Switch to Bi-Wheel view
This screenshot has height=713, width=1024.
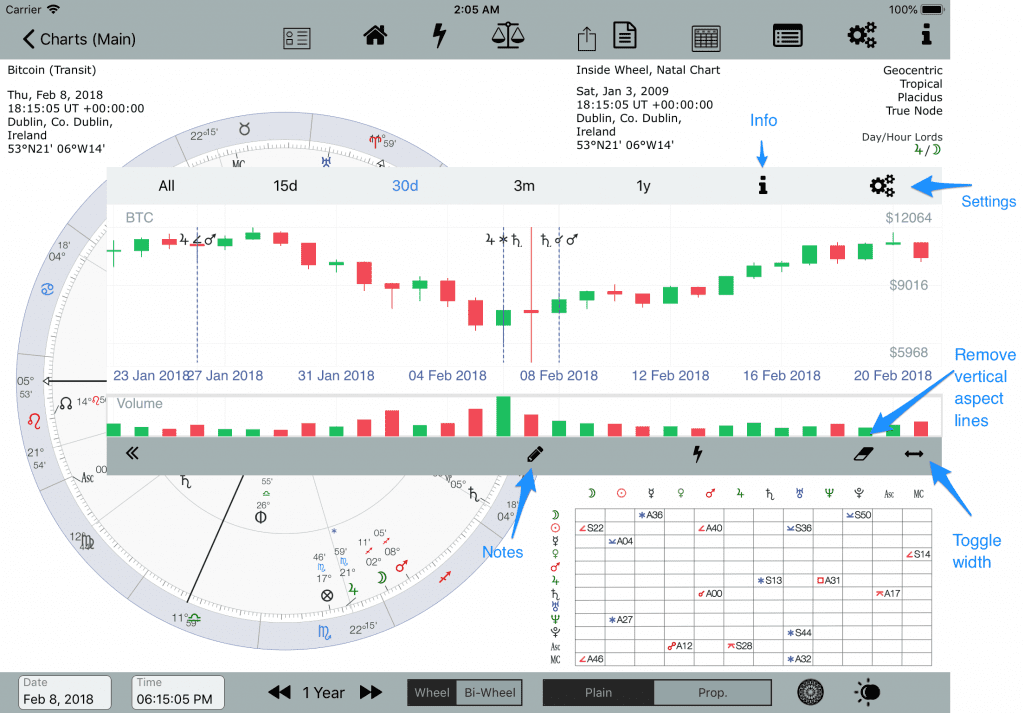click(490, 693)
